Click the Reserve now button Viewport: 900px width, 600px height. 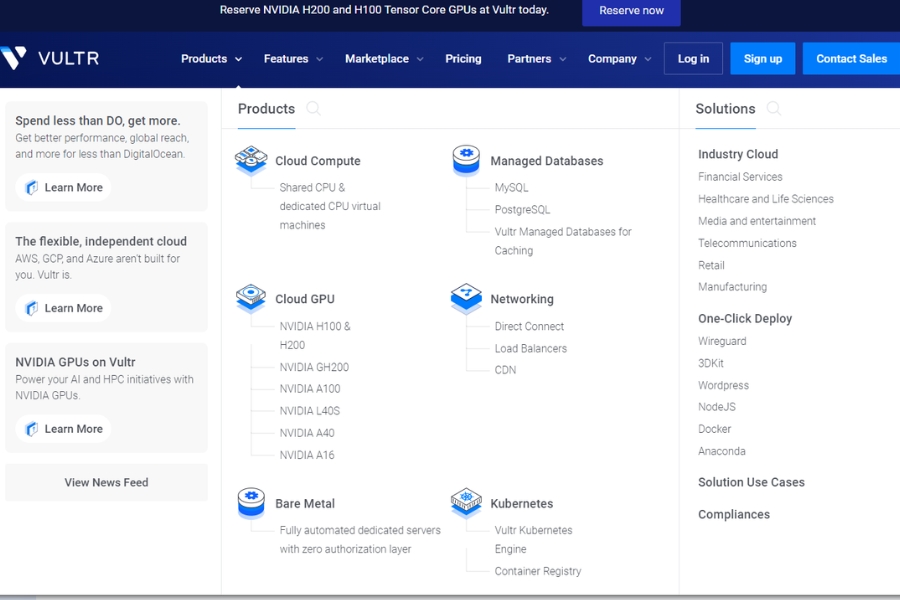click(631, 11)
